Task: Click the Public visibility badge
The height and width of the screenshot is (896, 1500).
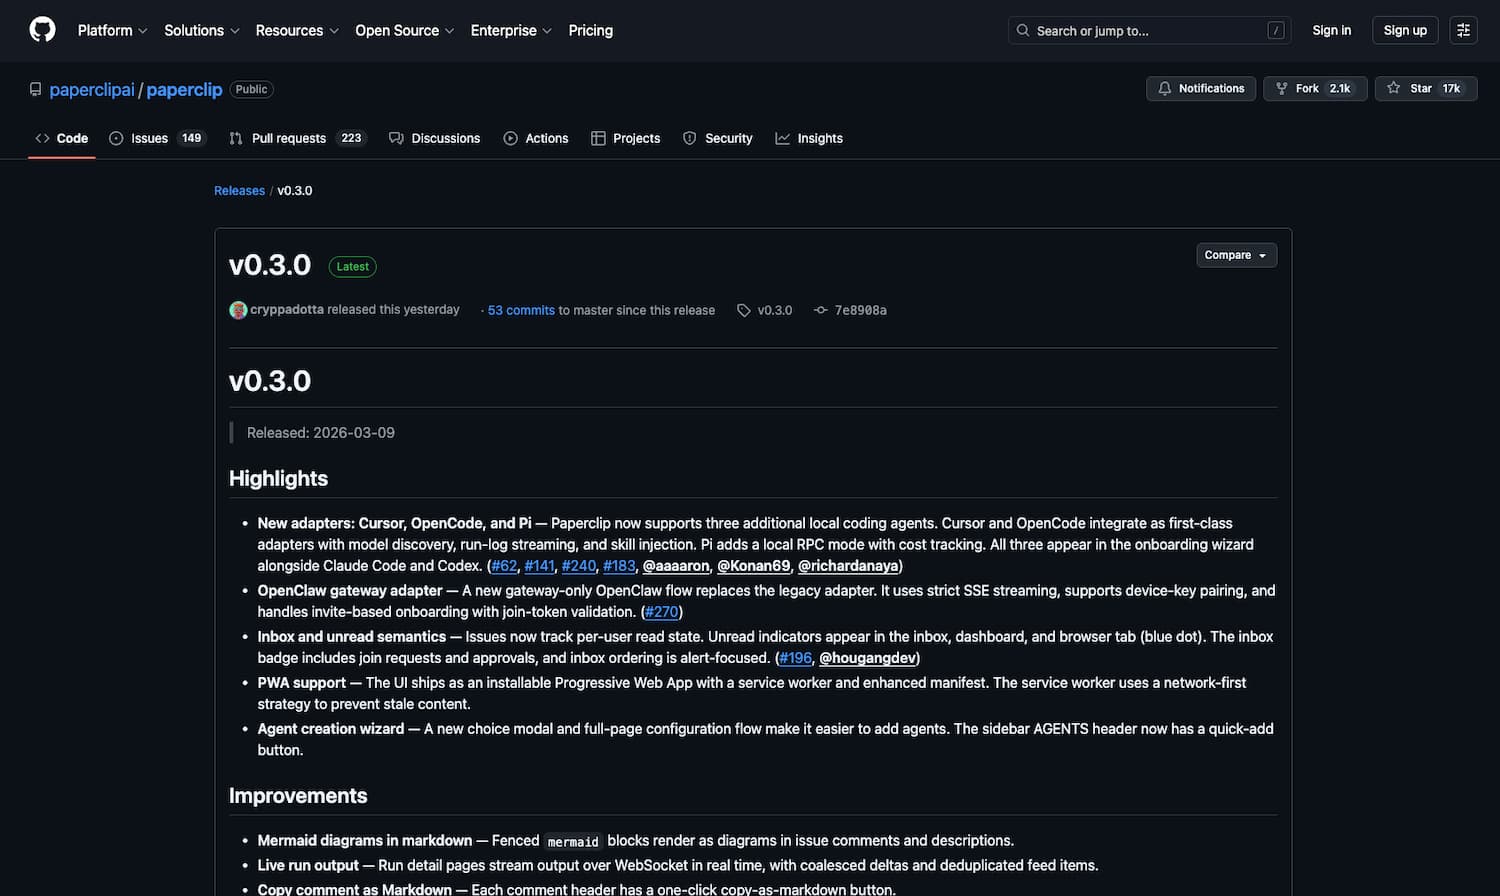Action: pyautogui.click(x=251, y=89)
